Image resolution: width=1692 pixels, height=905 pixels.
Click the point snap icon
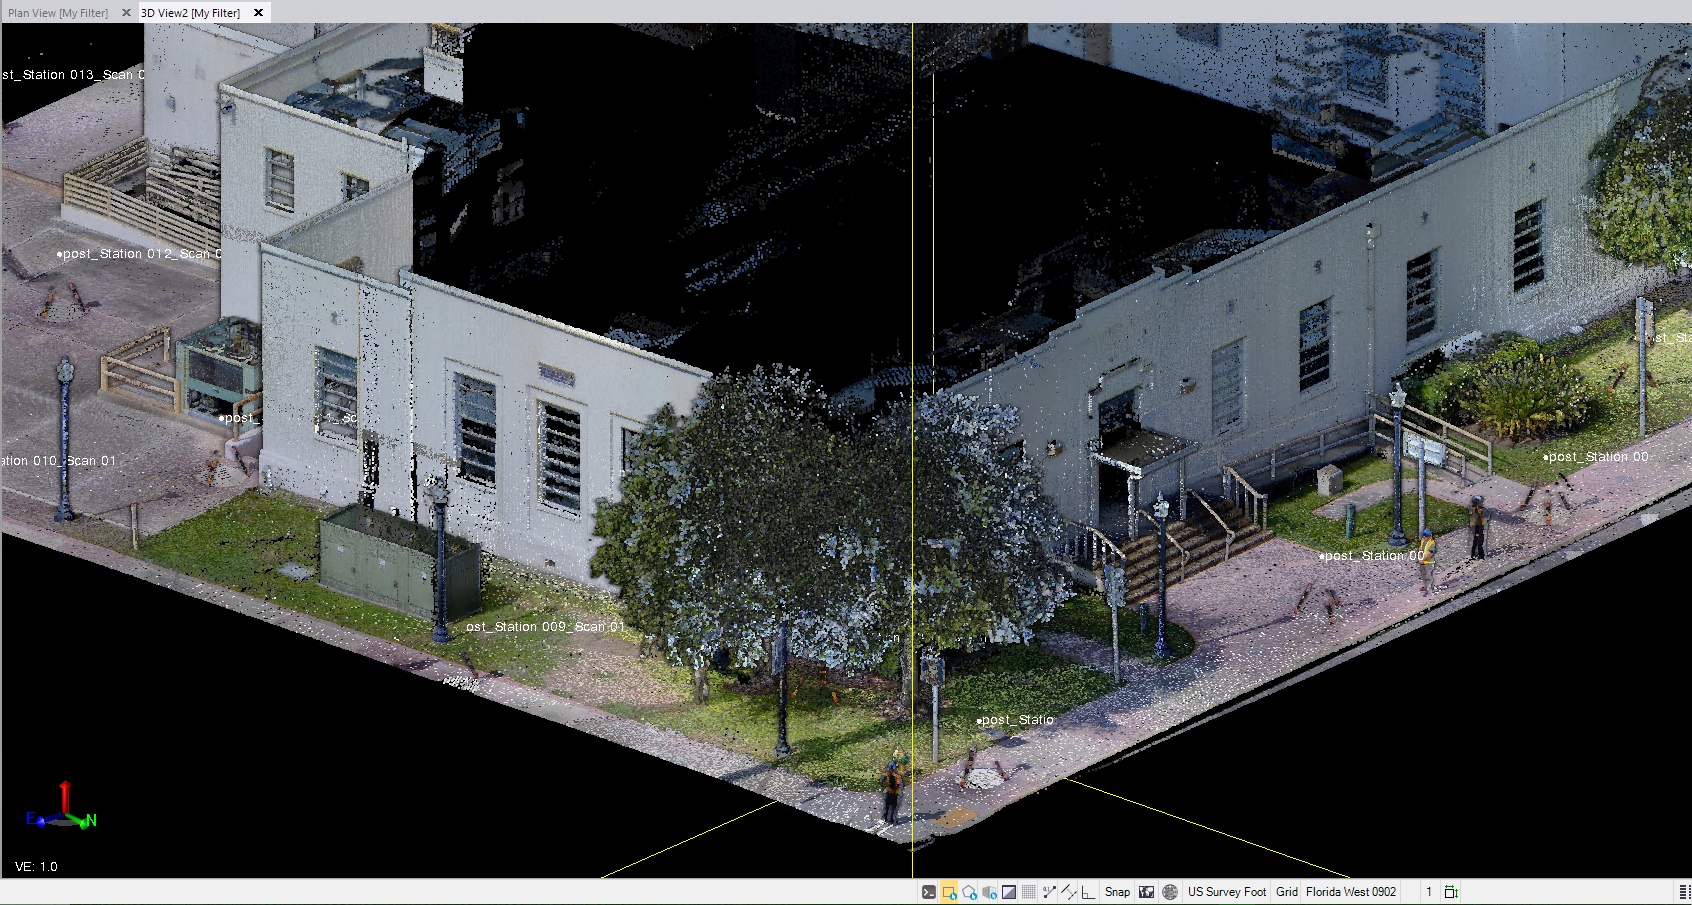pos(1049,892)
